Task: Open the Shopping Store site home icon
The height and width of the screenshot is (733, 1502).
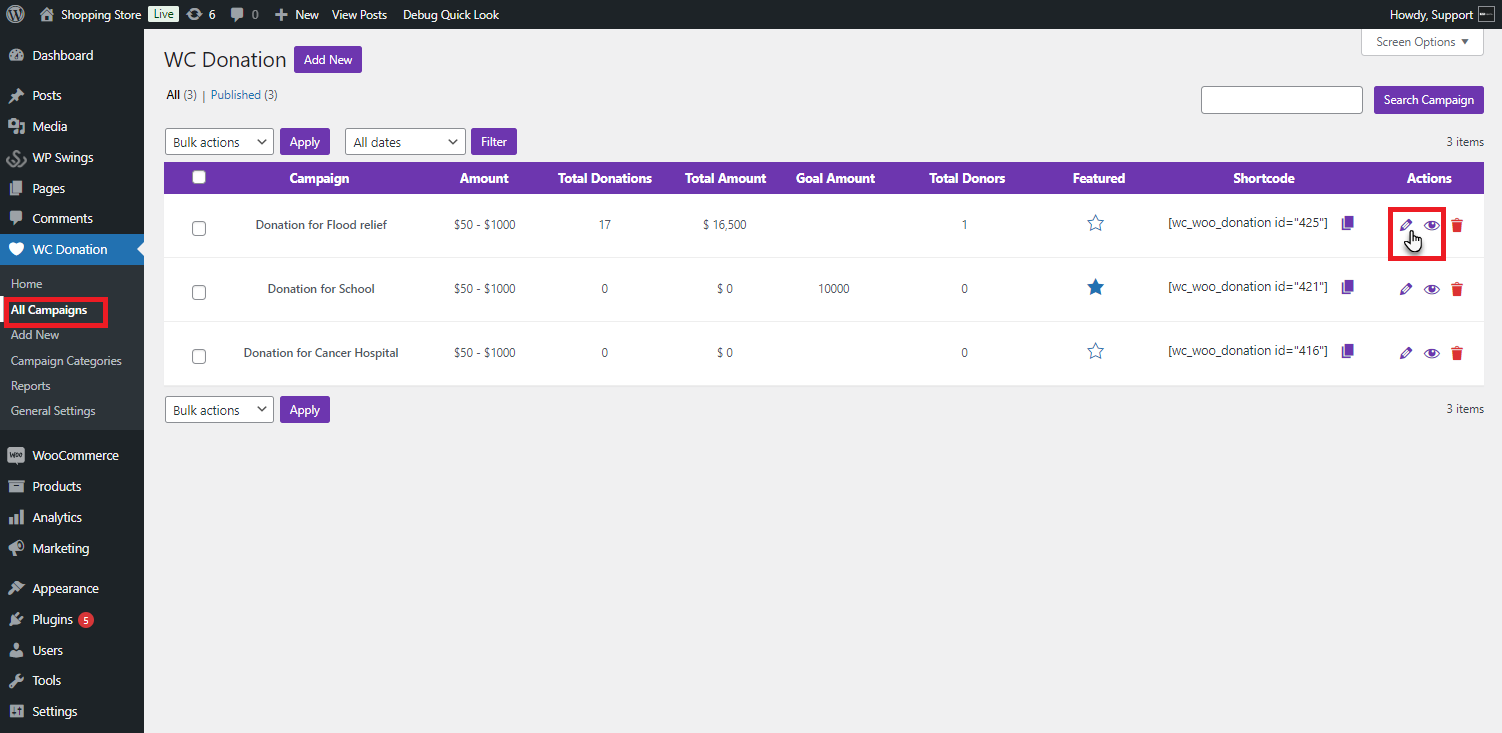Action: [47, 15]
